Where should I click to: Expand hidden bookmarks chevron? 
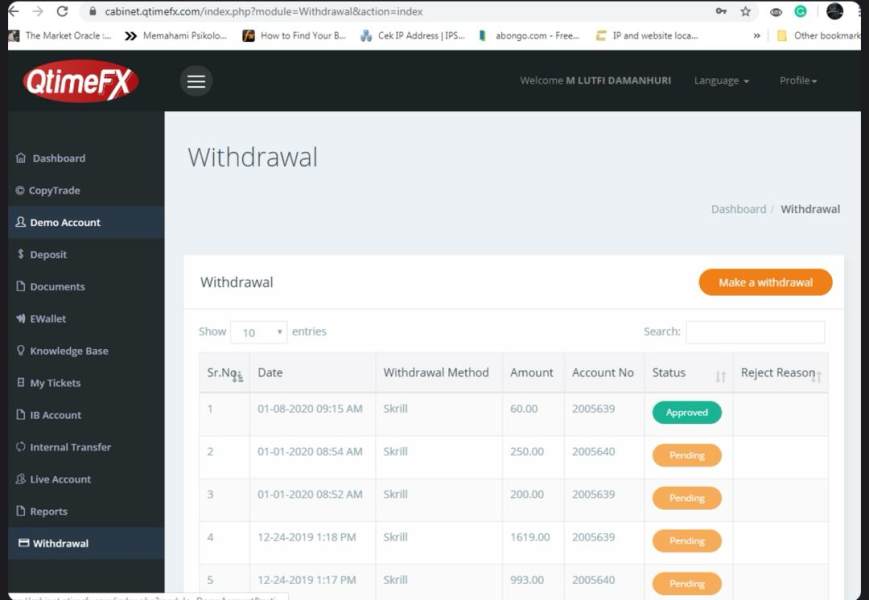(x=756, y=35)
